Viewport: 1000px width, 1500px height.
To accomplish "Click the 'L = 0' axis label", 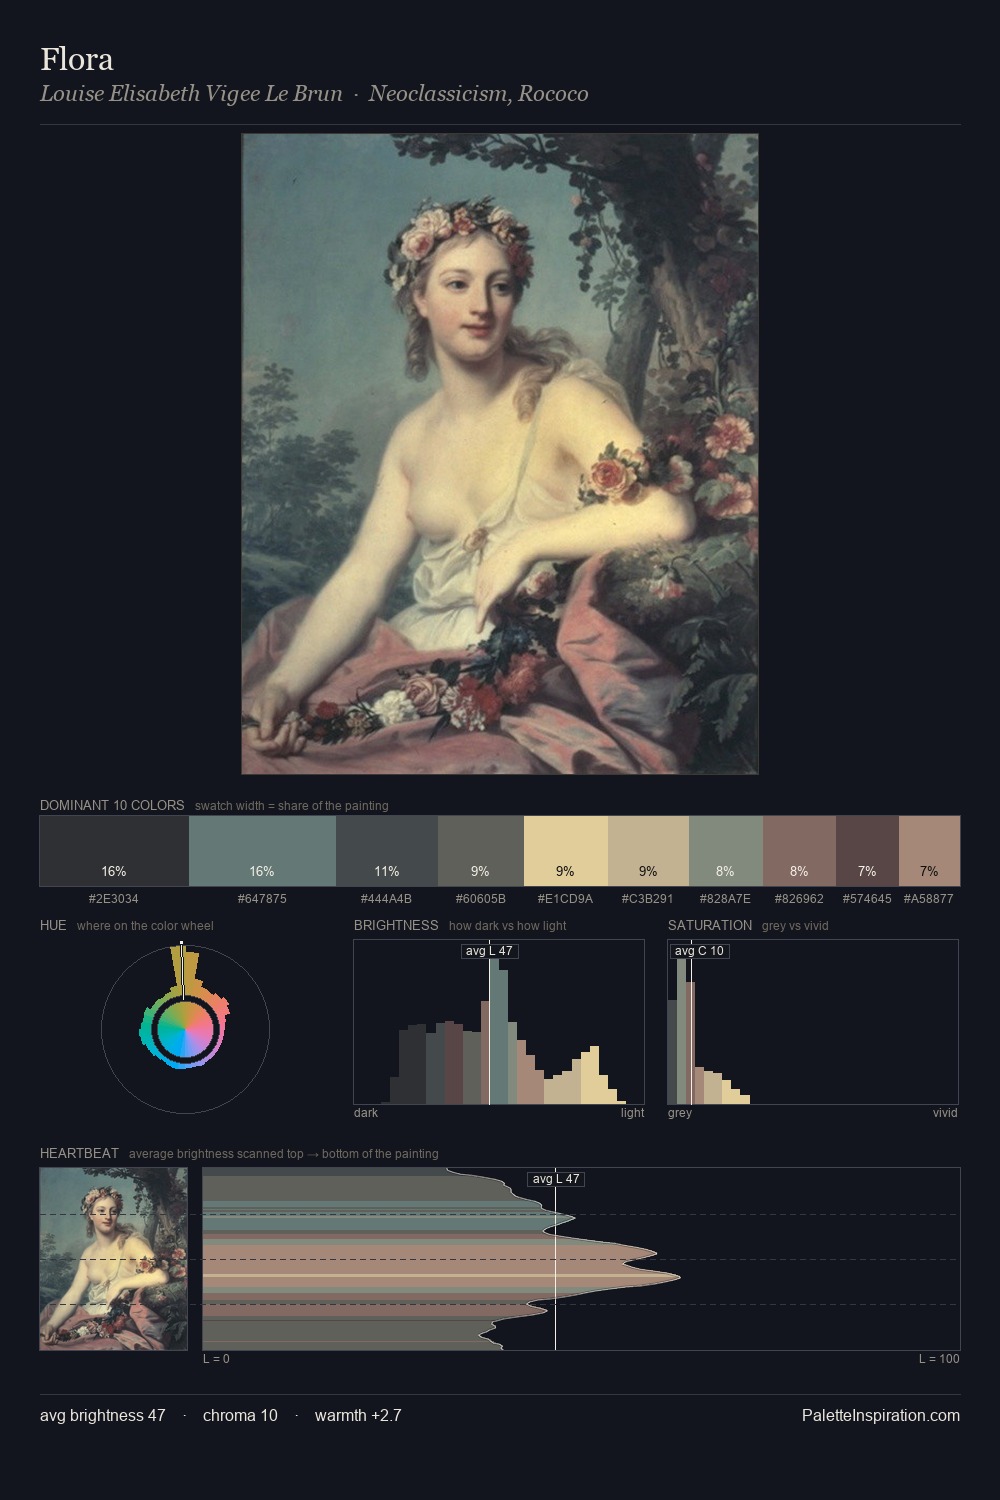I will (216, 1359).
